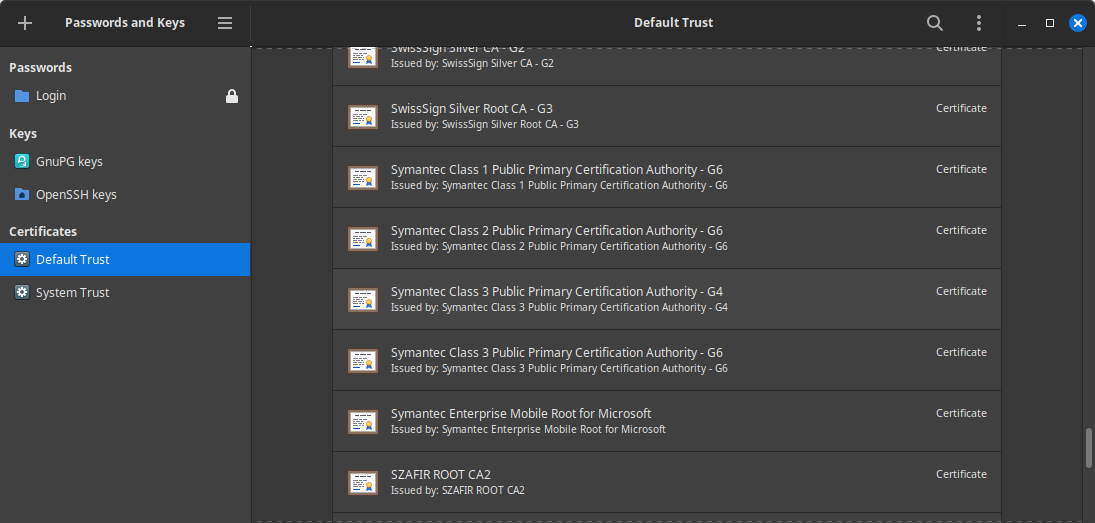Select System Trust certificates
This screenshot has width=1095, height=523.
pyautogui.click(x=125, y=292)
